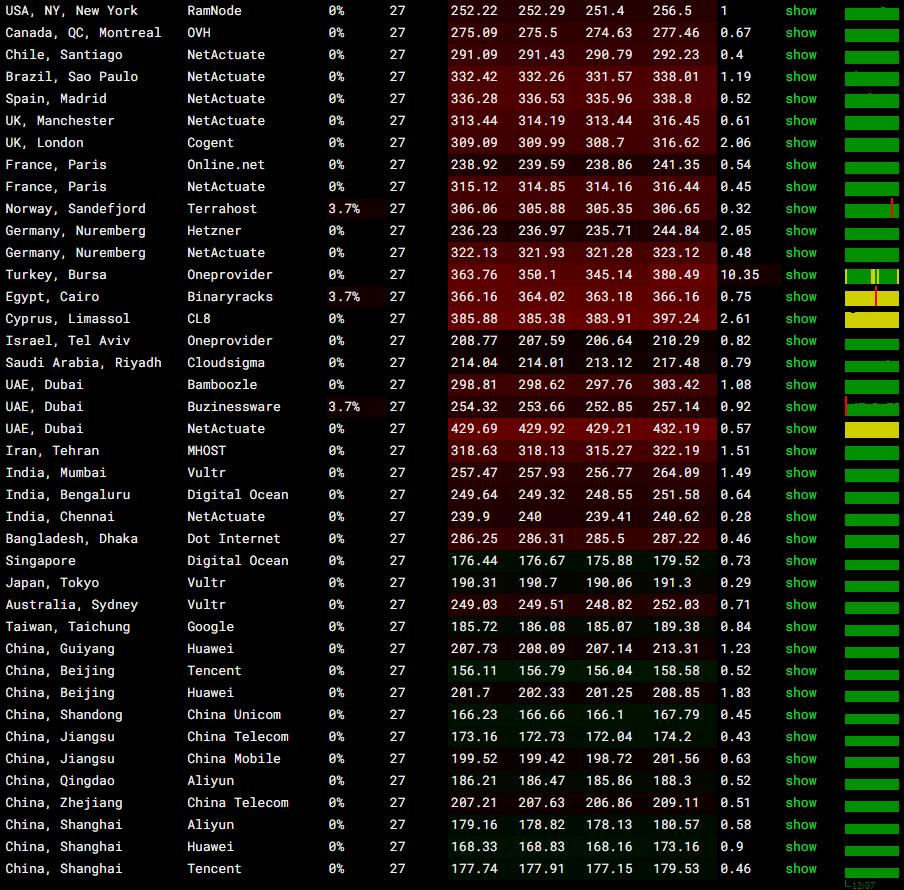Screen dimensions: 904x890
Task: Click show for Japan, Tokyo
Action: pyautogui.click(x=801, y=583)
